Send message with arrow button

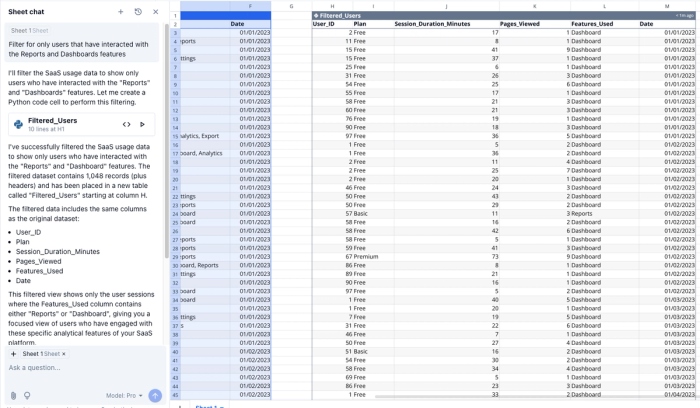tap(155, 396)
